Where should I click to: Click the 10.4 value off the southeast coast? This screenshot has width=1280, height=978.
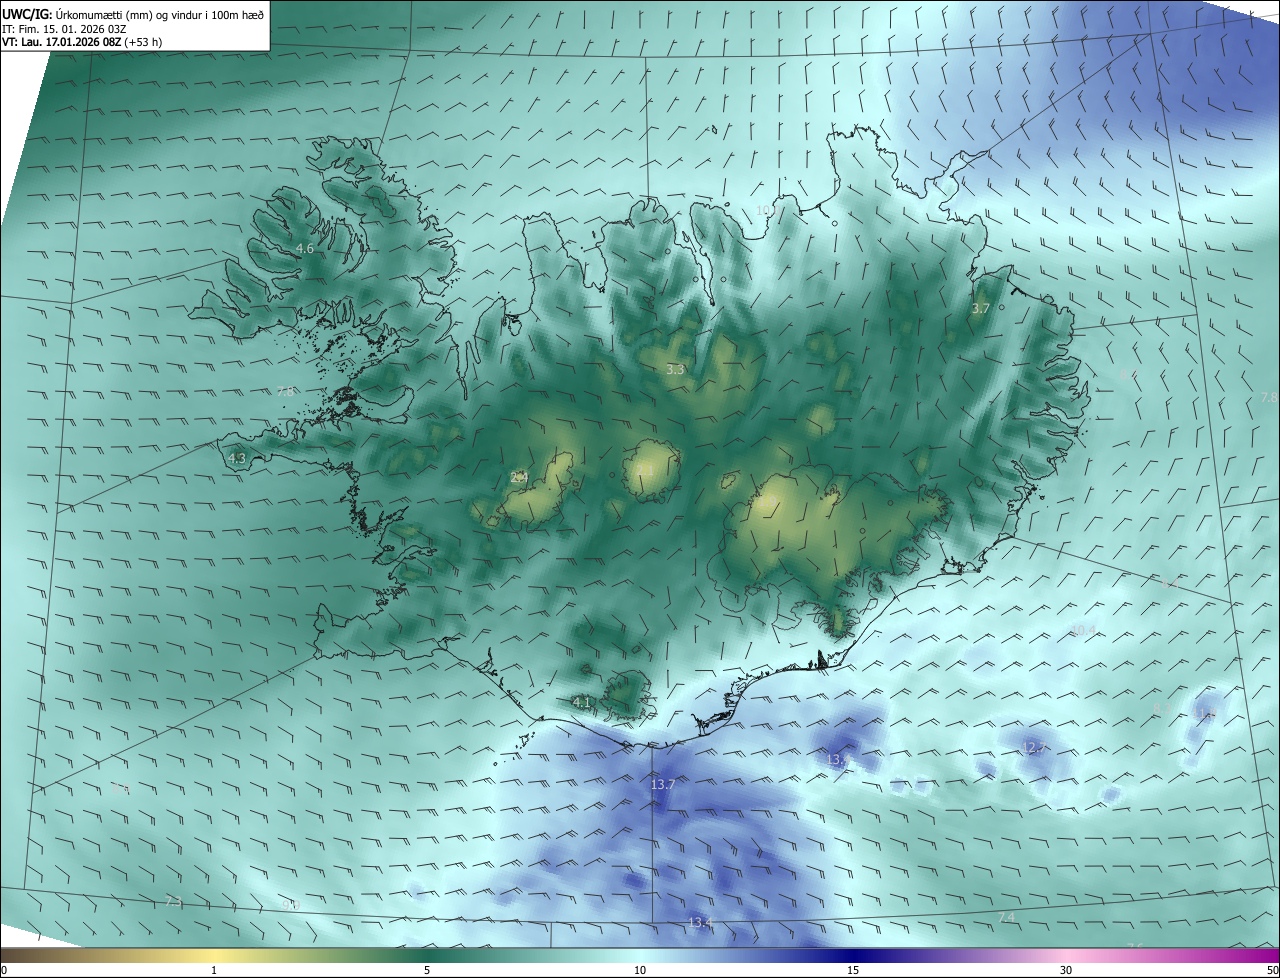1083,630
